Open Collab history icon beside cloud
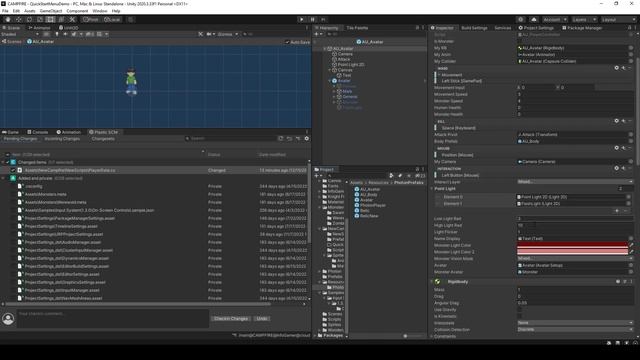The image size is (640, 360). [520, 19]
